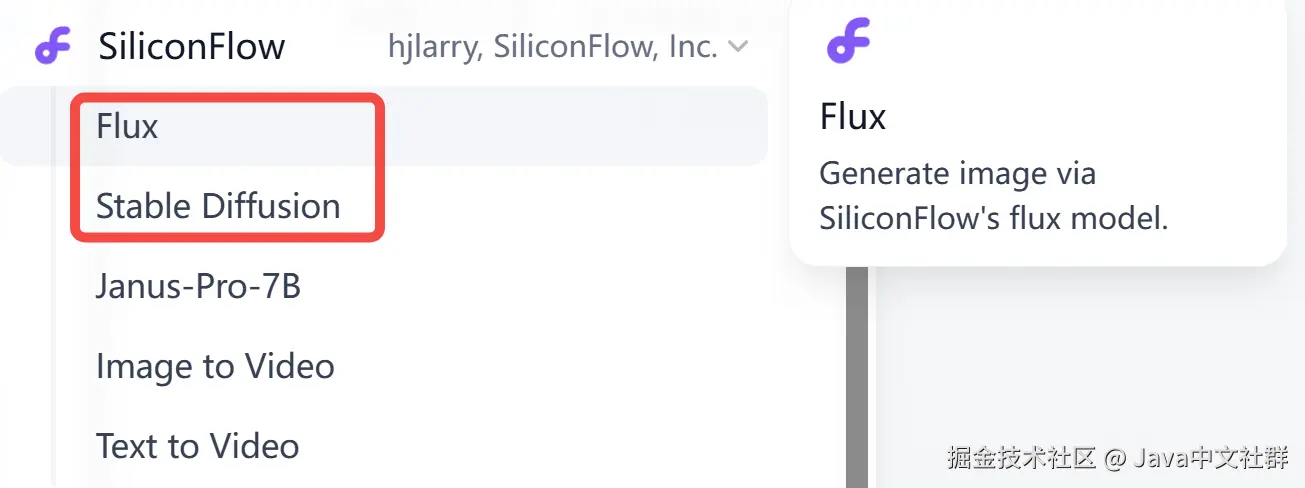Click the Flux title in the preview card
The height and width of the screenshot is (488, 1305).
[x=853, y=117]
